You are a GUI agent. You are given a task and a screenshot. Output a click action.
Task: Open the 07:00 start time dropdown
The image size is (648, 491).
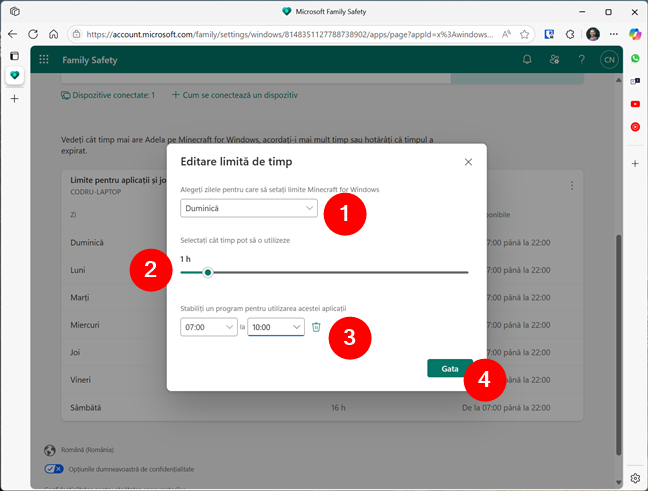tap(209, 327)
